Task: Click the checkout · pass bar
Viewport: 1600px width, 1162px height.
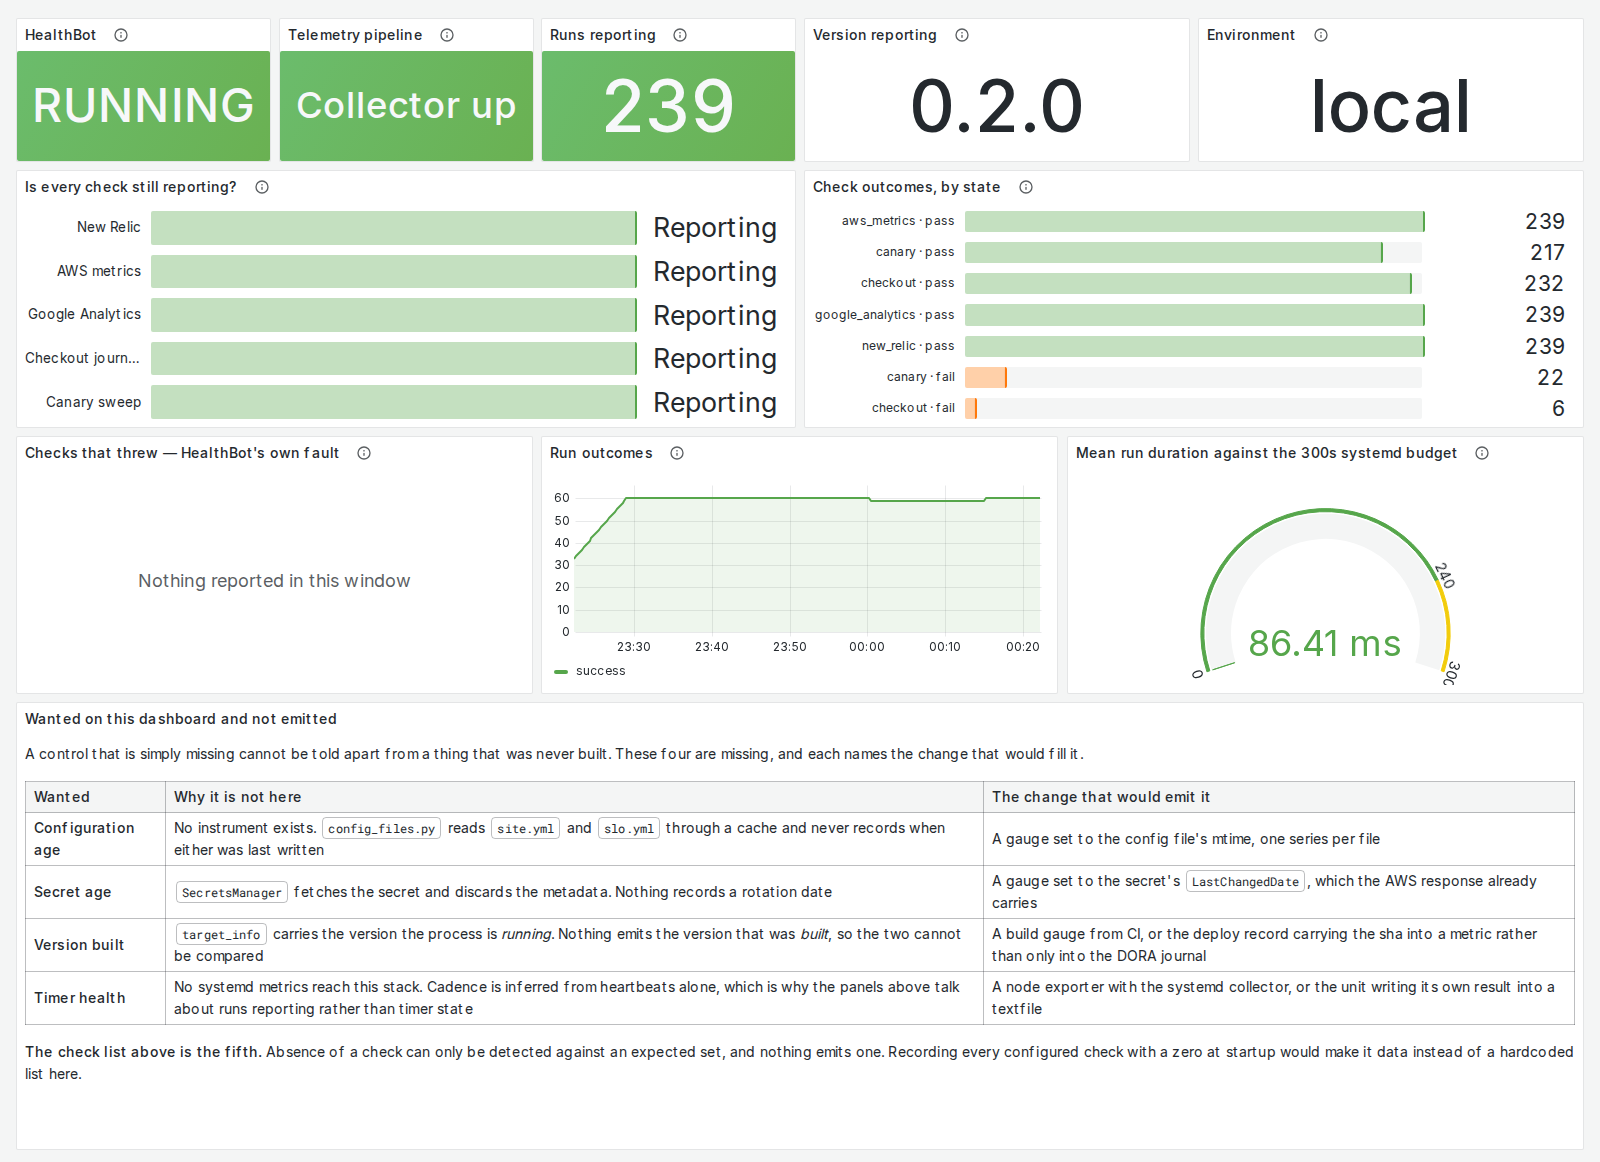Action: click(1188, 283)
